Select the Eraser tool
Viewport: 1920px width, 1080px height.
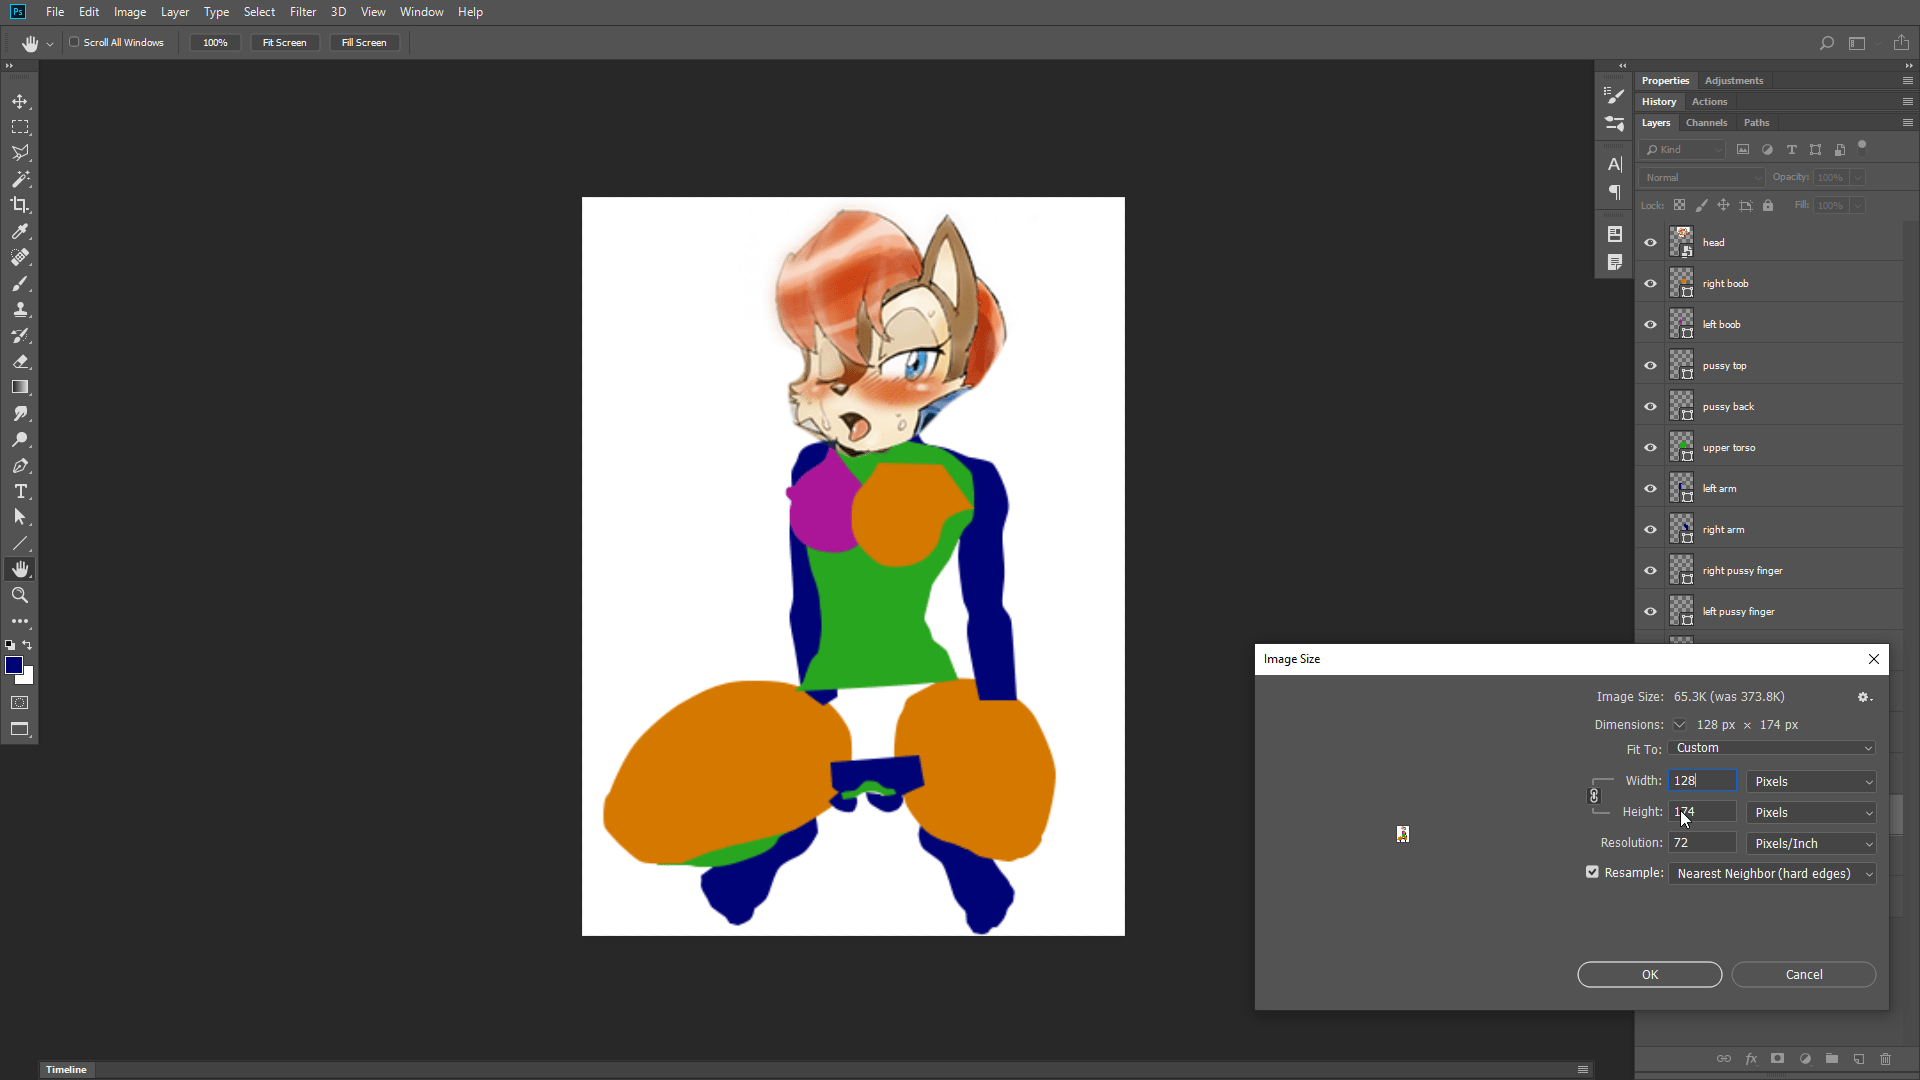pos(20,361)
